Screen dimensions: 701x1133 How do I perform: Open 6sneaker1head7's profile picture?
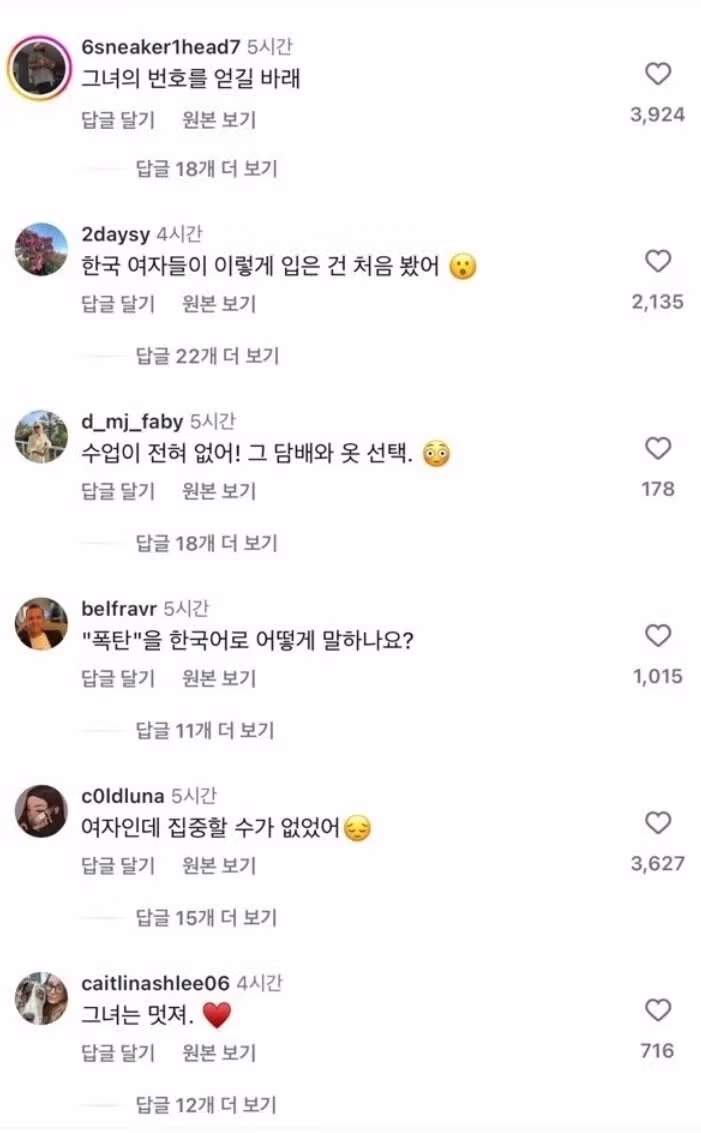(x=41, y=70)
